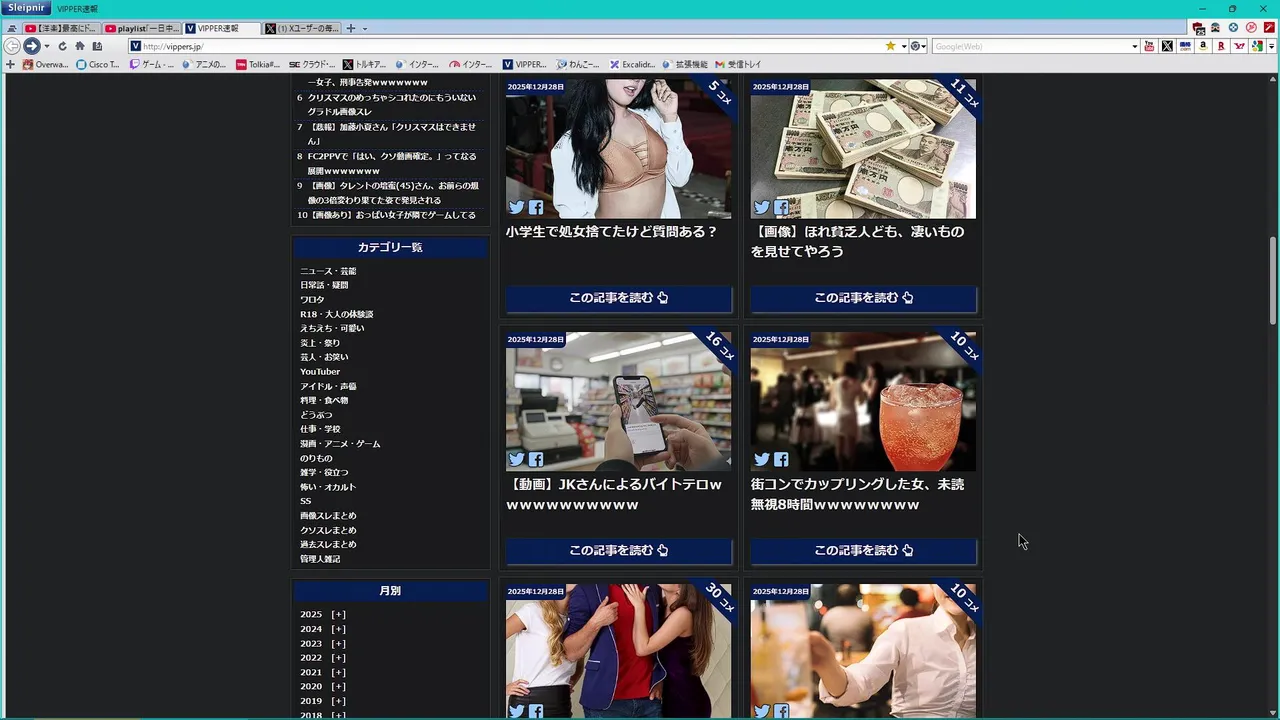Open the tab list dropdown next to plus
Screen dimensions: 1280x720
pyautogui.click(x=365, y=28)
